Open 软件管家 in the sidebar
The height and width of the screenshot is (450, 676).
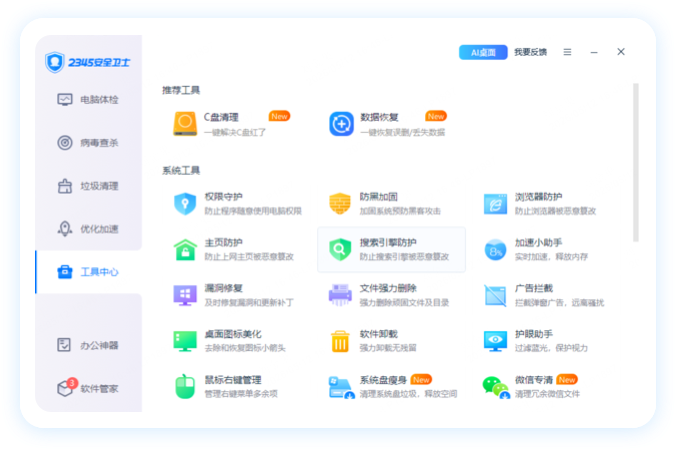pyautogui.click(x=89, y=388)
